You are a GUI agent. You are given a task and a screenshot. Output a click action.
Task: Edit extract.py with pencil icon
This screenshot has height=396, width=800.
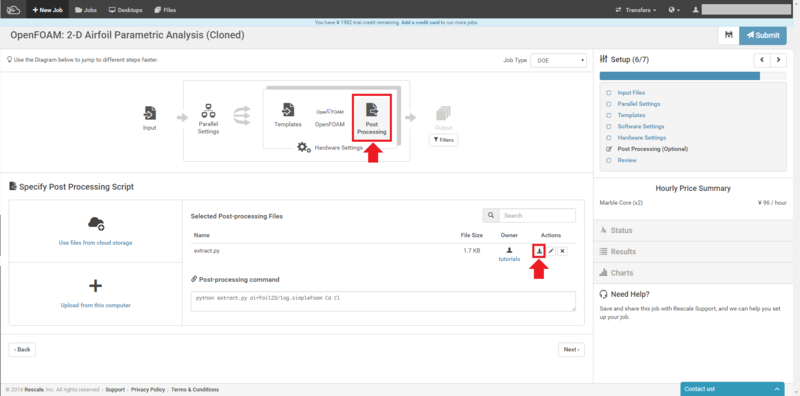(x=551, y=251)
